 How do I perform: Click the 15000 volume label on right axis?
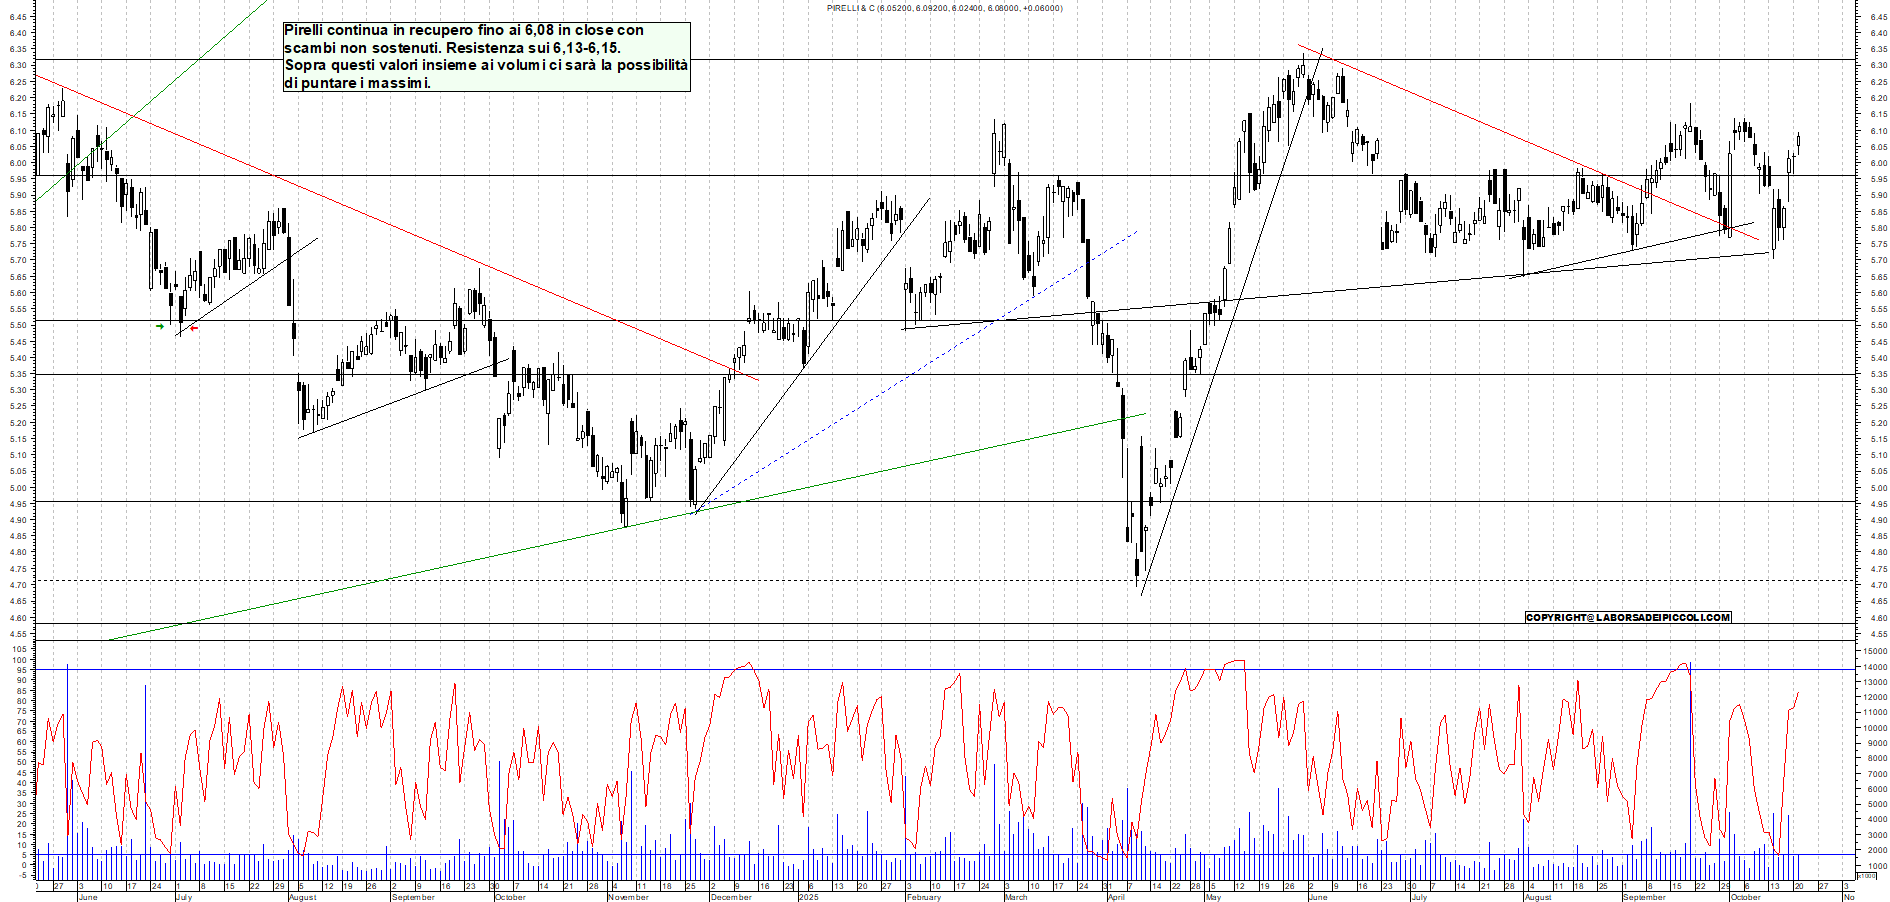click(x=1874, y=651)
